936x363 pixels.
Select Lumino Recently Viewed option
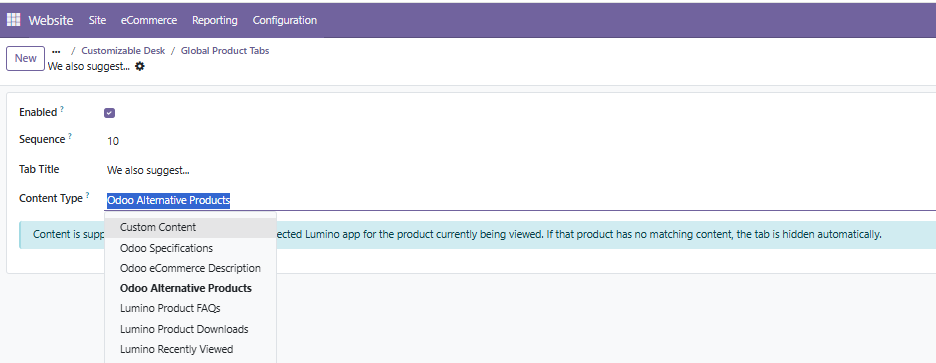click(x=190, y=349)
